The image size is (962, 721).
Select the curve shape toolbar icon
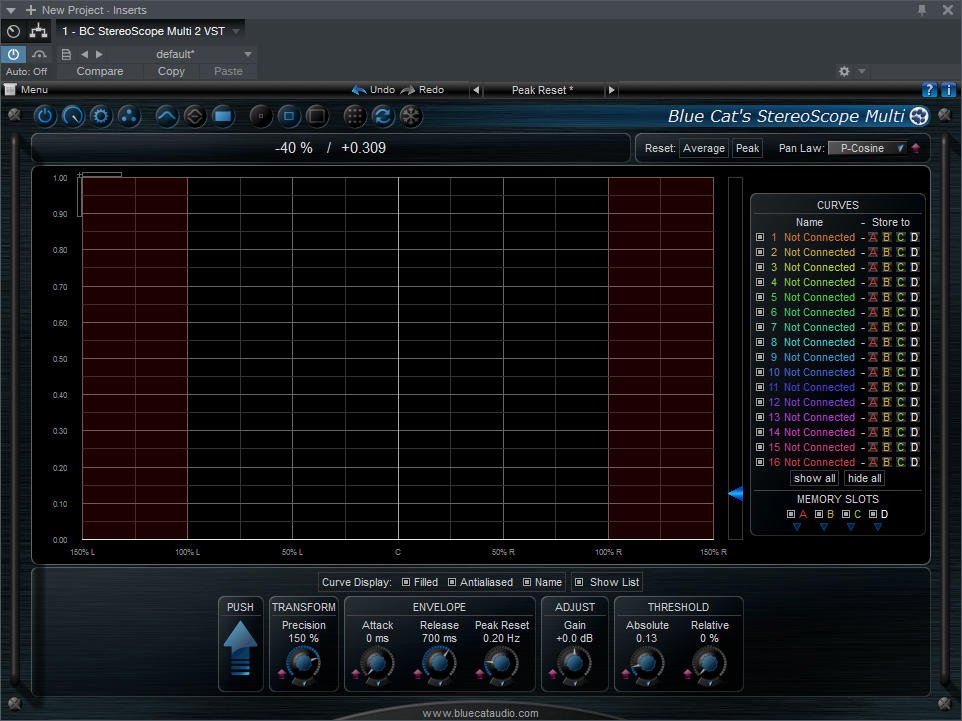[x=167, y=116]
